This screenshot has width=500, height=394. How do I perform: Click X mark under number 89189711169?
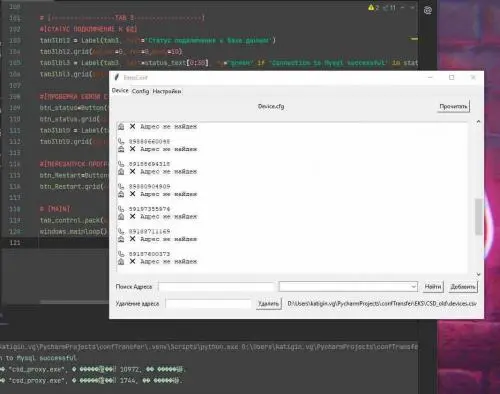pyautogui.click(x=132, y=239)
